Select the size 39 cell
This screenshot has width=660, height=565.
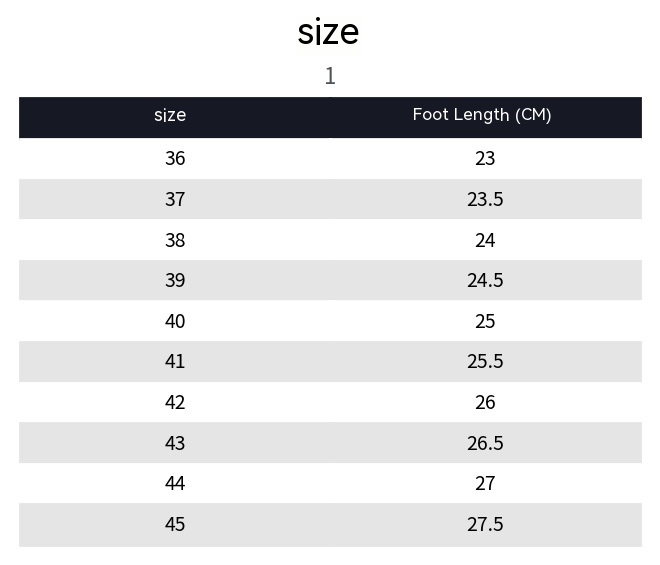pyautogui.click(x=175, y=280)
